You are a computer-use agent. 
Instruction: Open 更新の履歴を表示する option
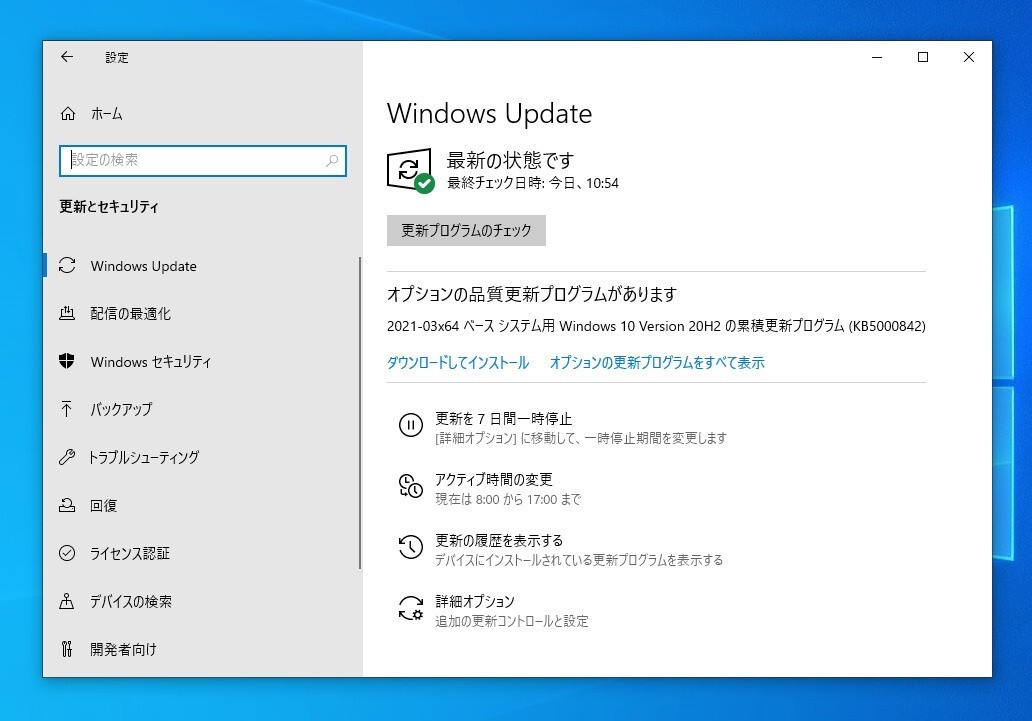[561, 550]
